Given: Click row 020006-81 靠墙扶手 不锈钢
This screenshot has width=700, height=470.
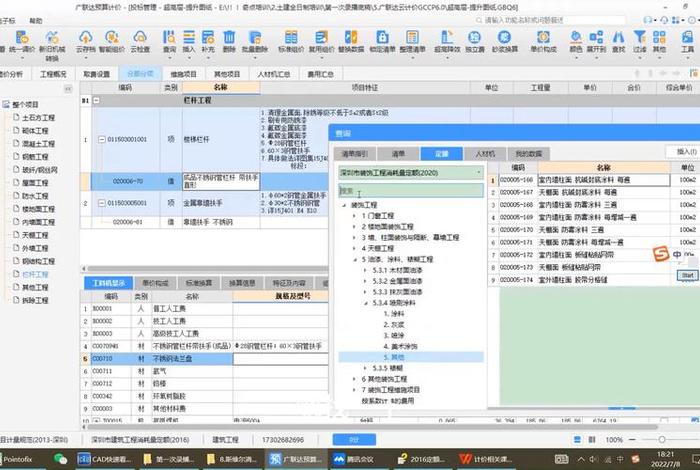Looking at the screenshot, I should tap(204, 222).
